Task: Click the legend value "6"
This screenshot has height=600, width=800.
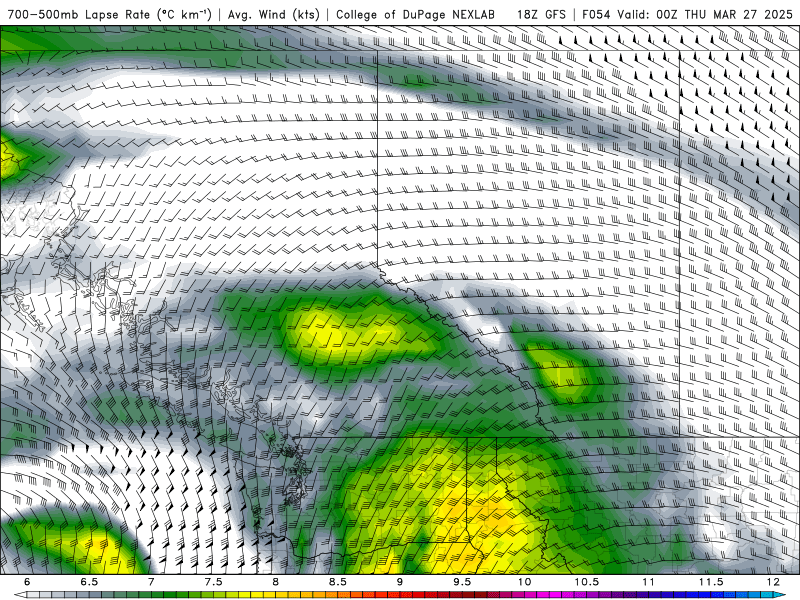Action: coord(27,582)
